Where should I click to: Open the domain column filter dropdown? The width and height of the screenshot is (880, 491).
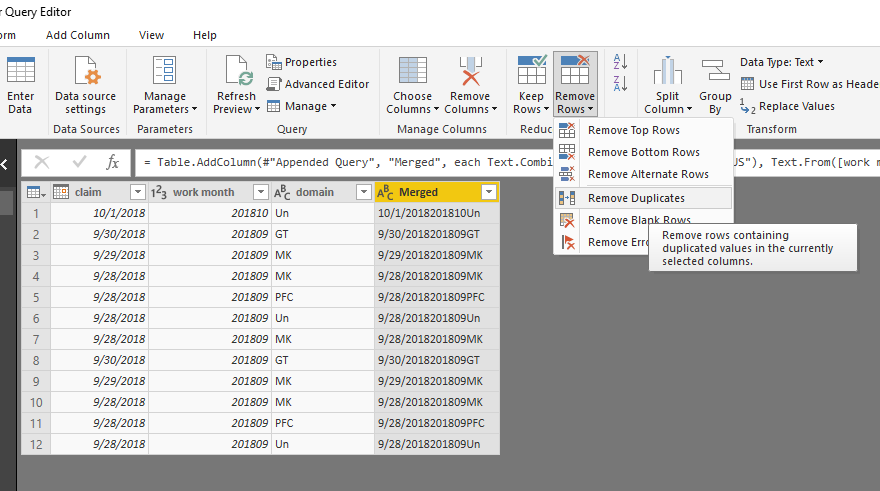[364, 192]
